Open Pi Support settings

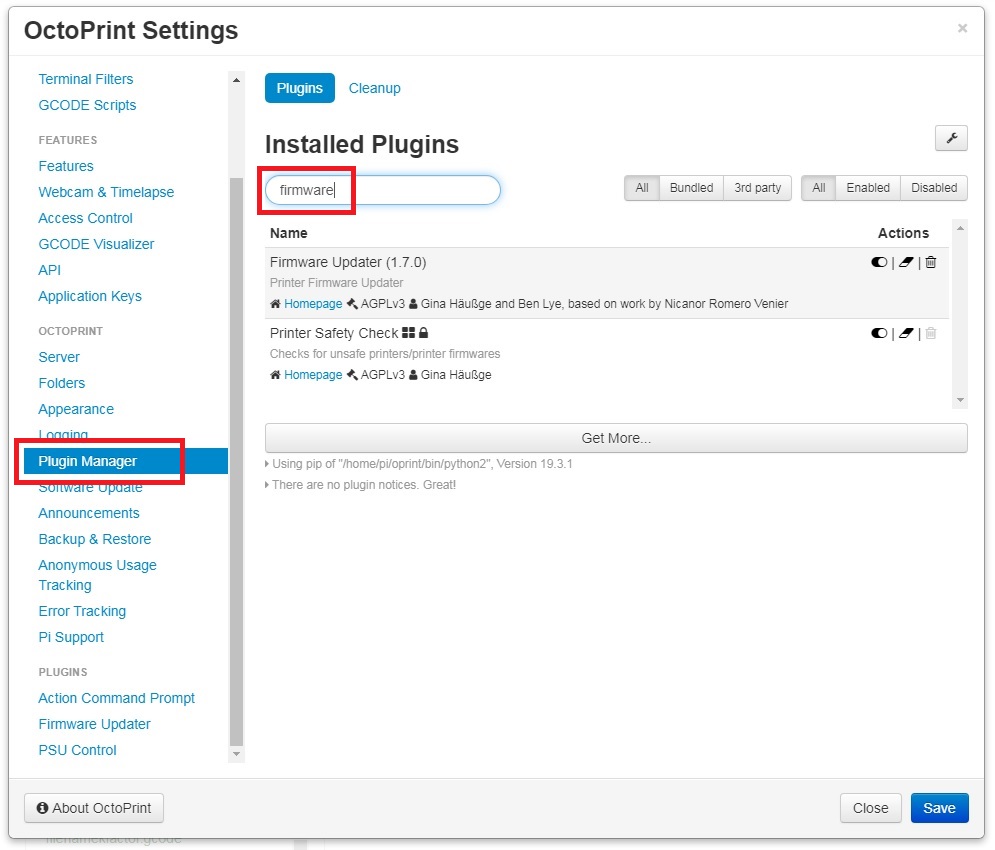71,637
